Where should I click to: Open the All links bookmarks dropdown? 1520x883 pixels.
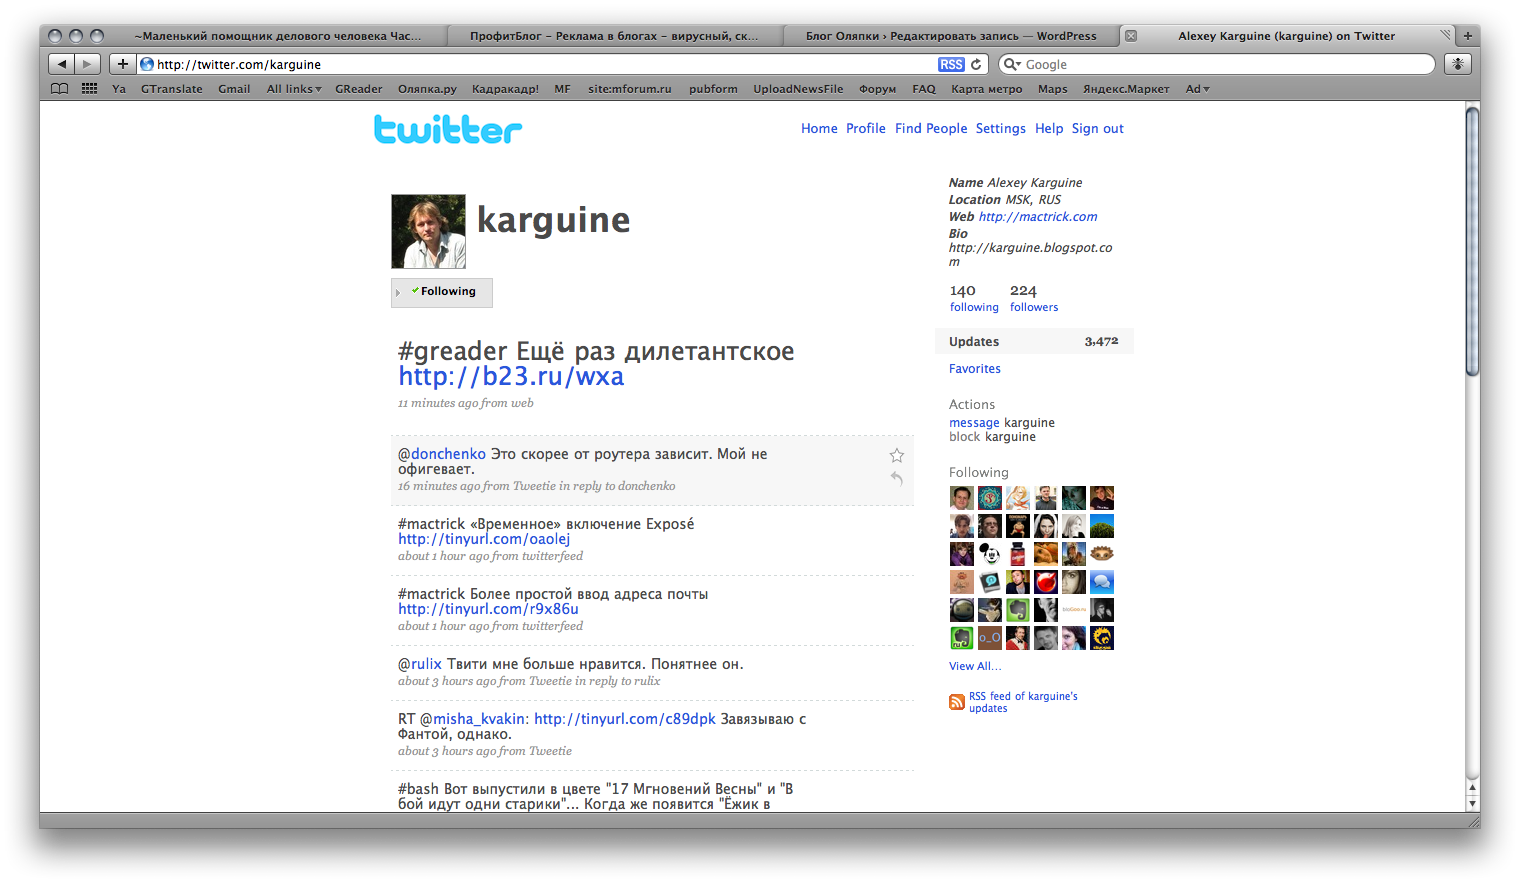pos(294,89)
